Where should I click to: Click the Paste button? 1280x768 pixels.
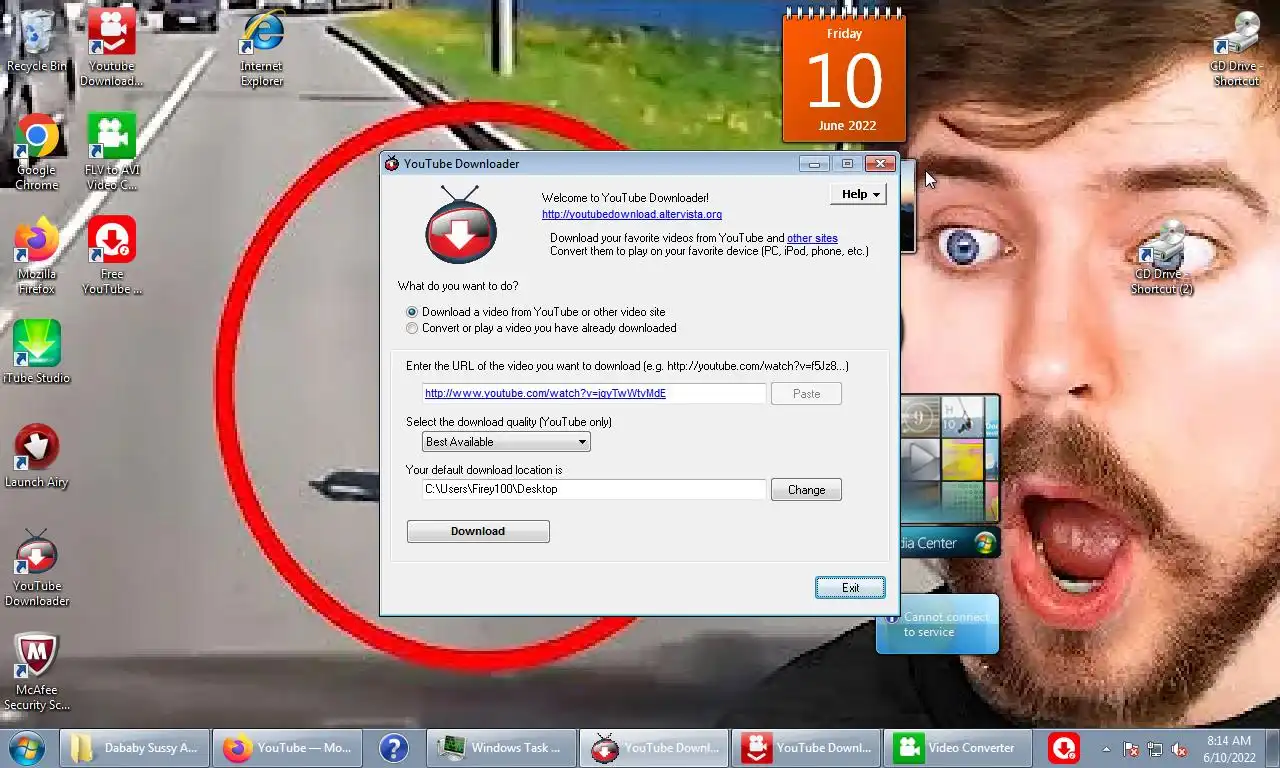[x=806, y=393]
